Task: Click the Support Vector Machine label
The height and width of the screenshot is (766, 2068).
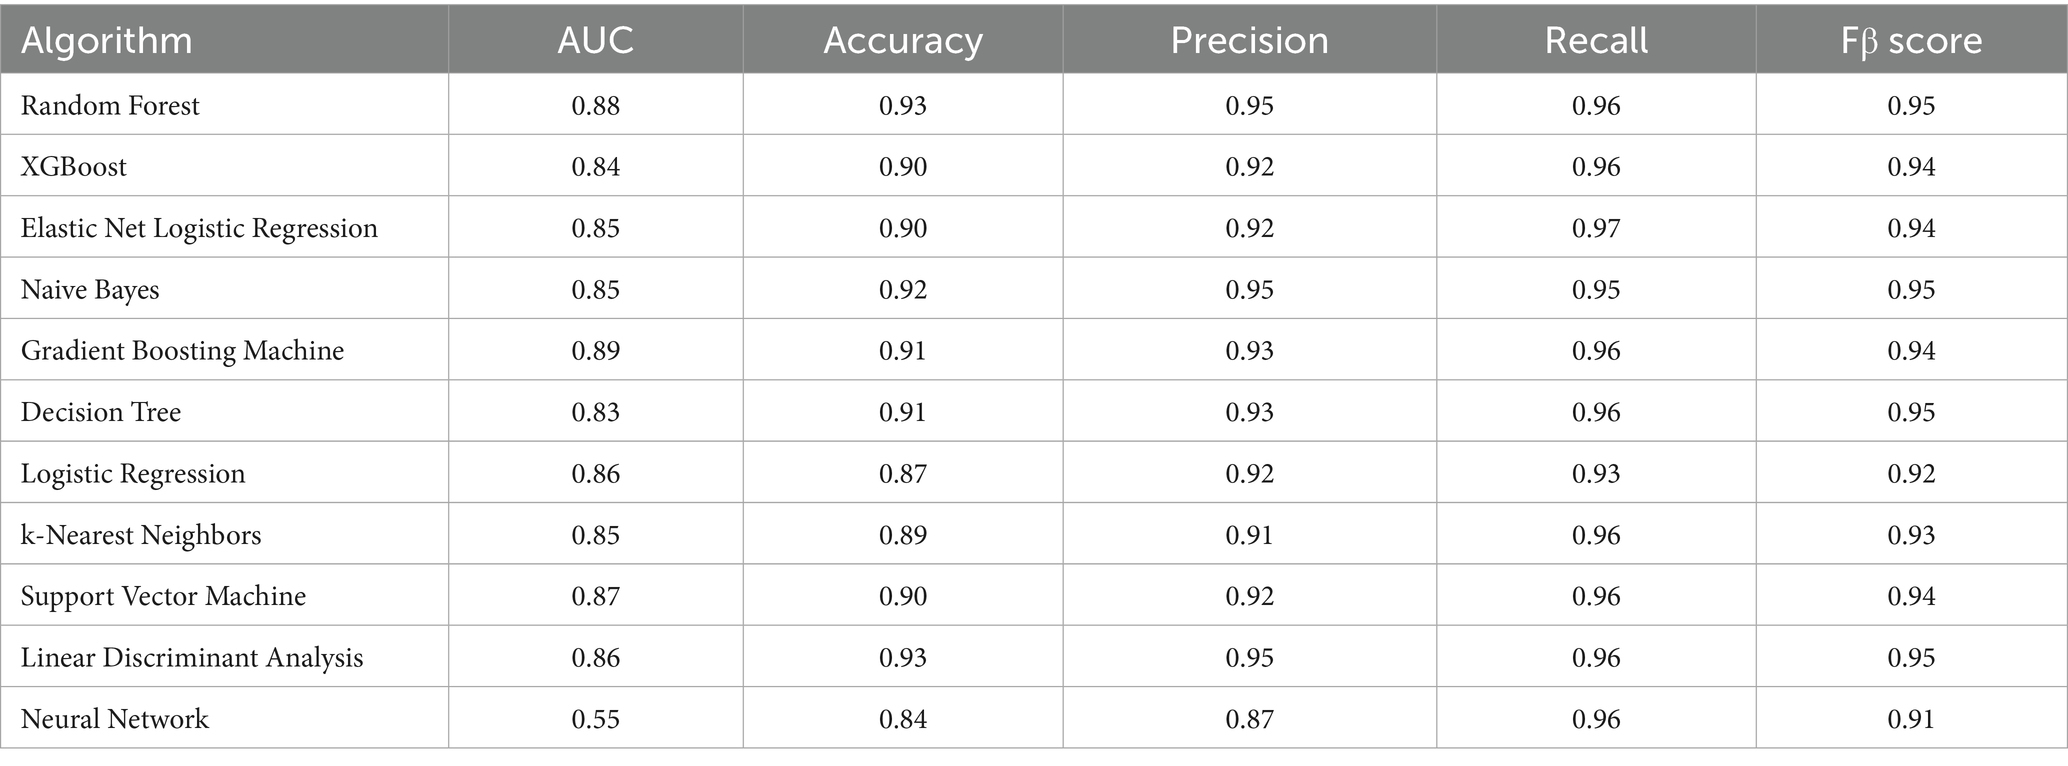Action: pos(163,597)
